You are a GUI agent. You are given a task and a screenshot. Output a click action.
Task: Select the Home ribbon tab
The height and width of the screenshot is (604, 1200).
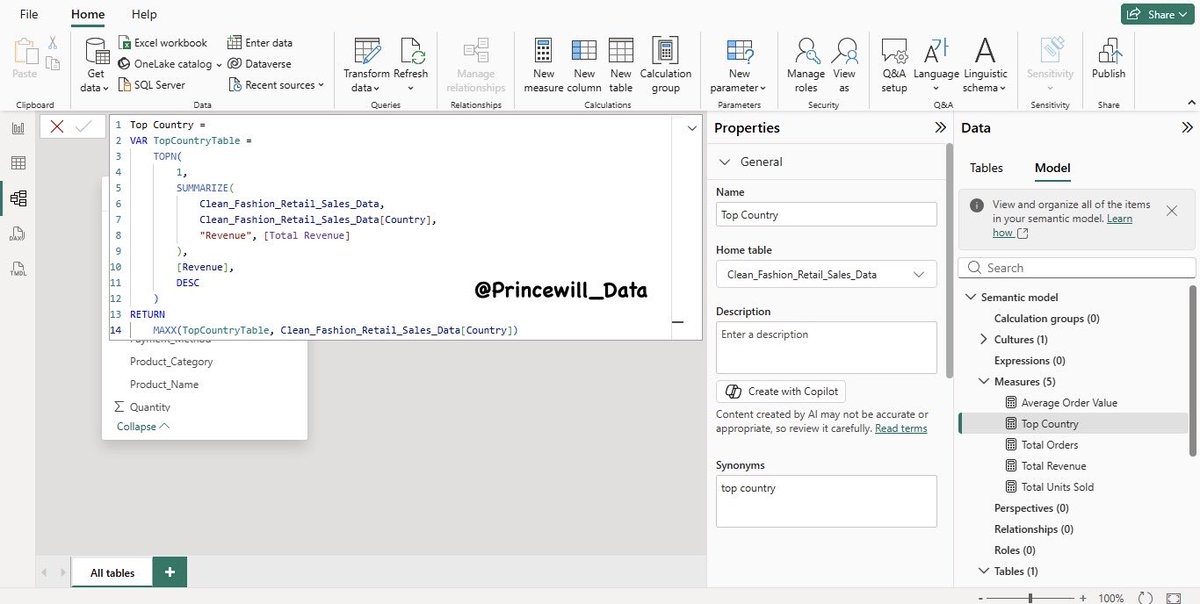point(88,15)
